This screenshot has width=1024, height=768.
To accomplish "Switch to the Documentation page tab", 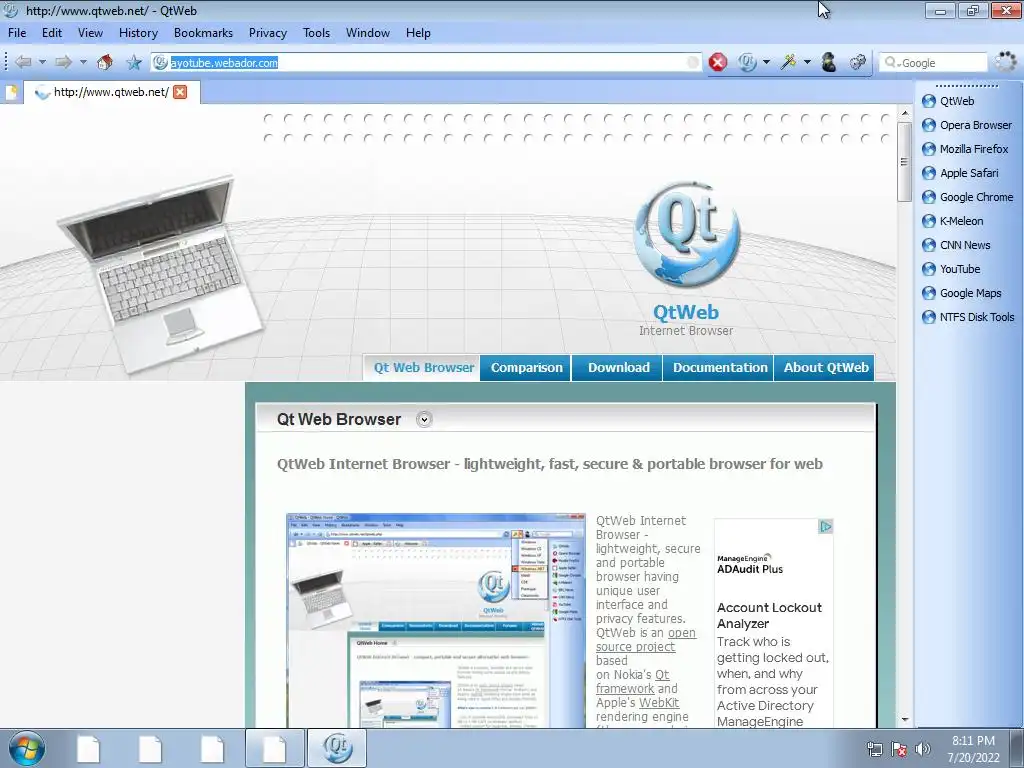I will coord(720,368).
